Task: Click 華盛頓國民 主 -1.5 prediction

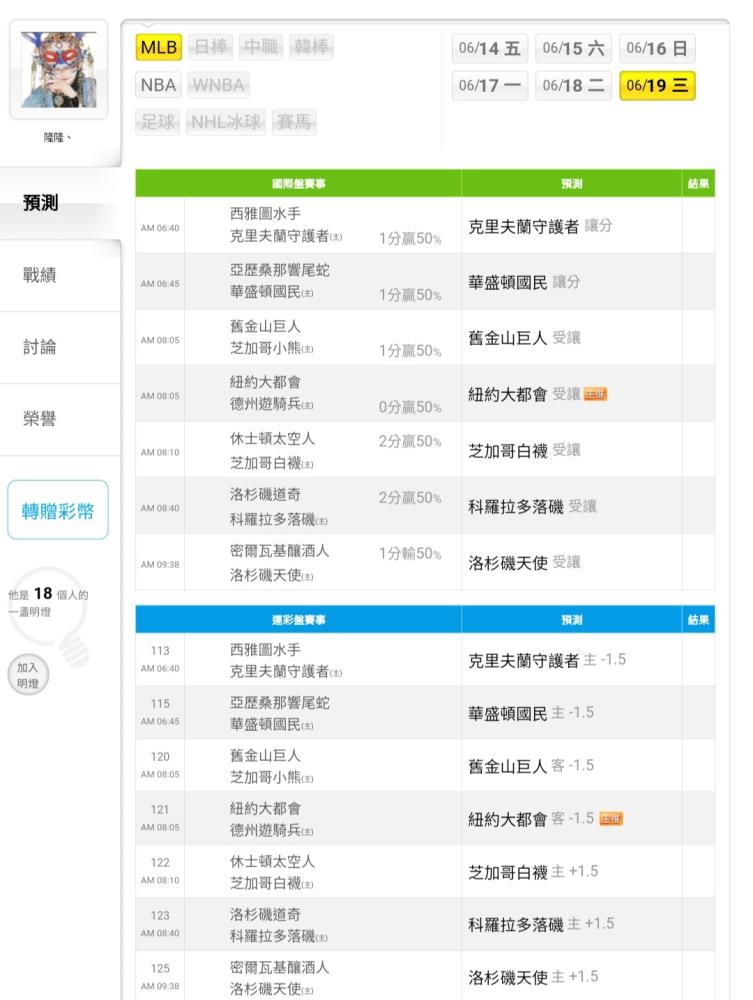Action: tap(531, 714)
